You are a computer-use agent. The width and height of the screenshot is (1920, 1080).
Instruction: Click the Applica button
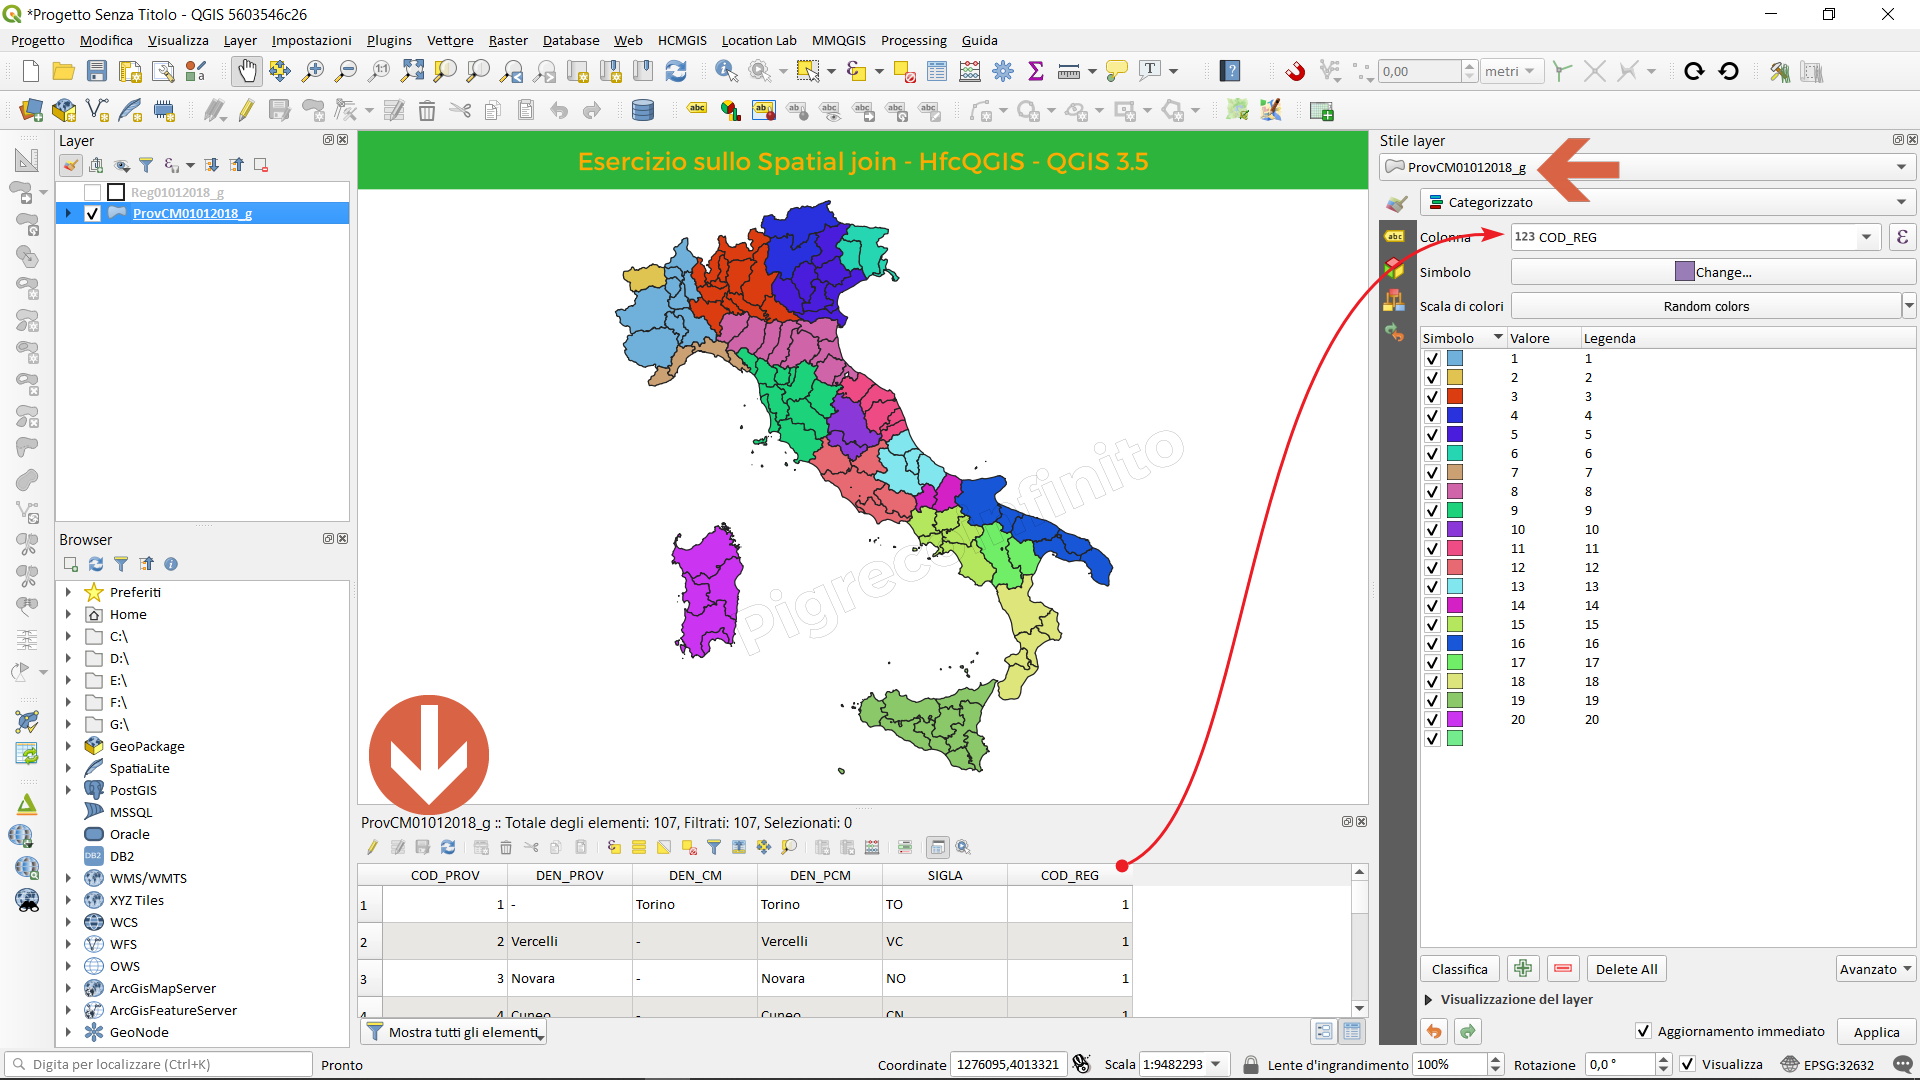[x=1876, y=1032]
